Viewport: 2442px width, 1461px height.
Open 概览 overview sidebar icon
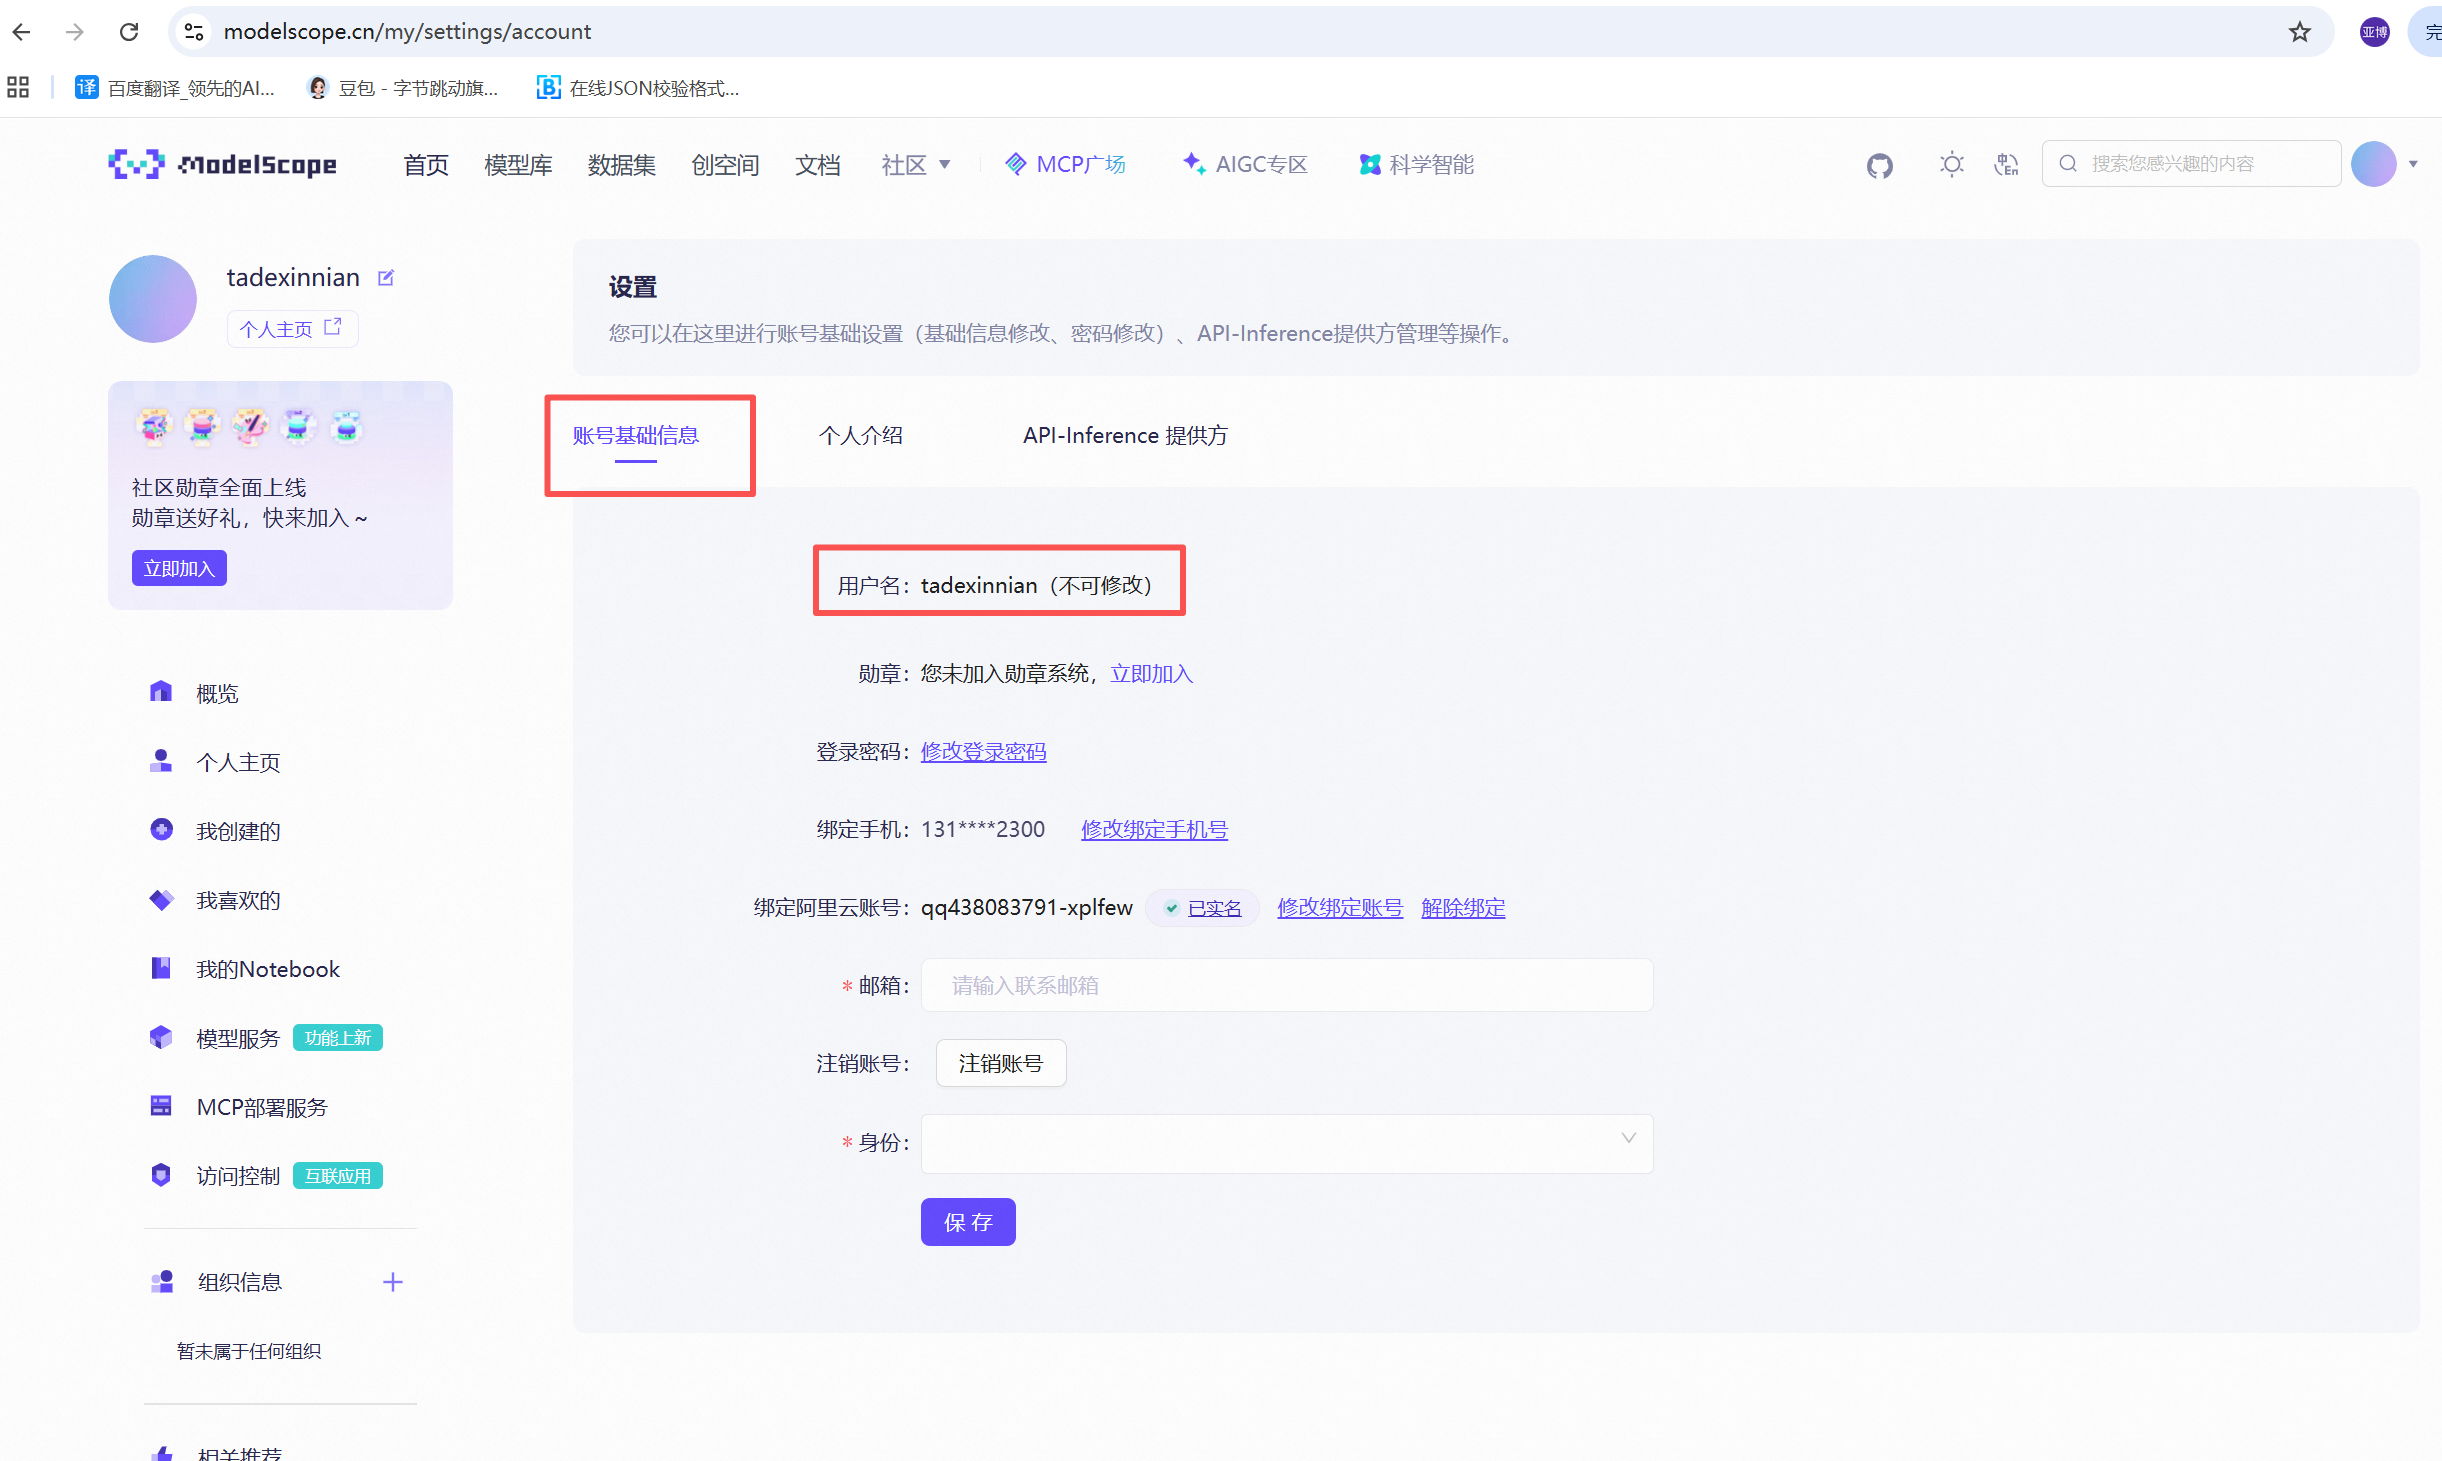pos(161,692)
